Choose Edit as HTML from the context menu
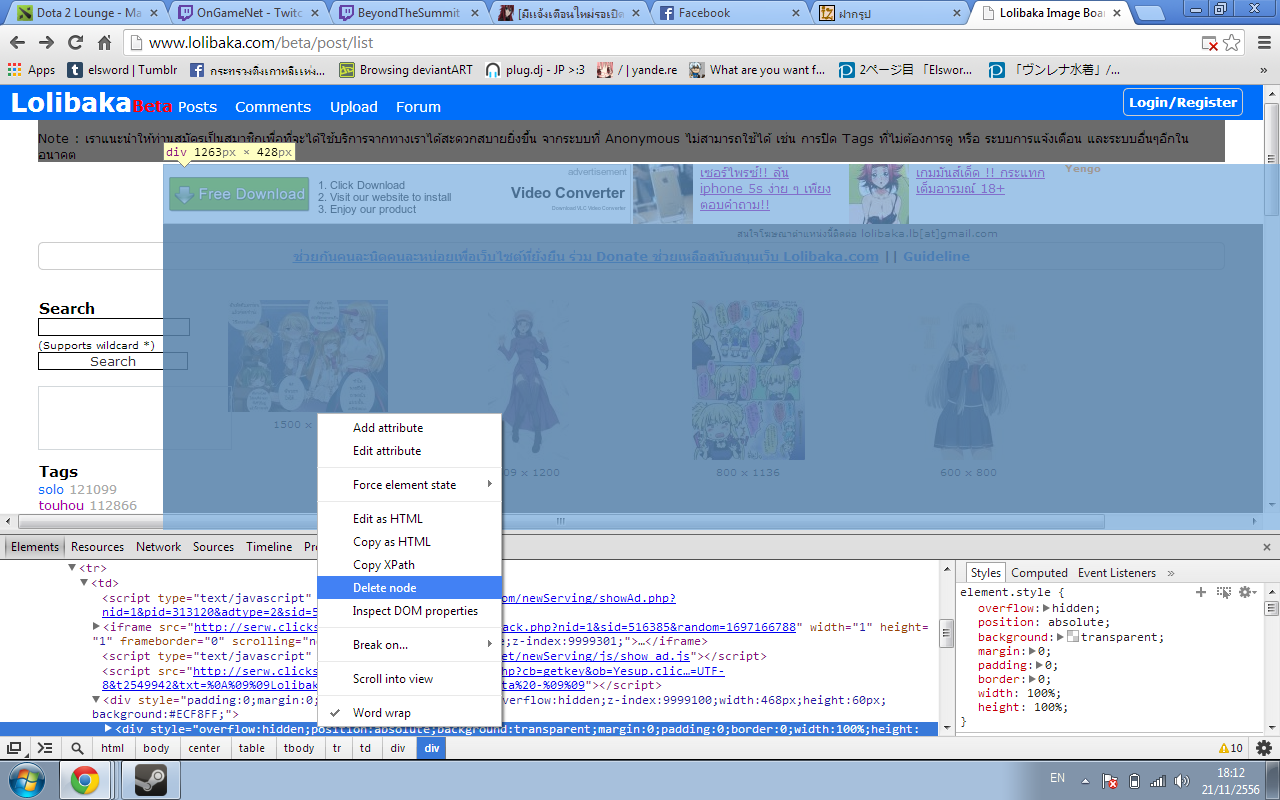Viewport: 1280px width, 800px height. (409, 519)
